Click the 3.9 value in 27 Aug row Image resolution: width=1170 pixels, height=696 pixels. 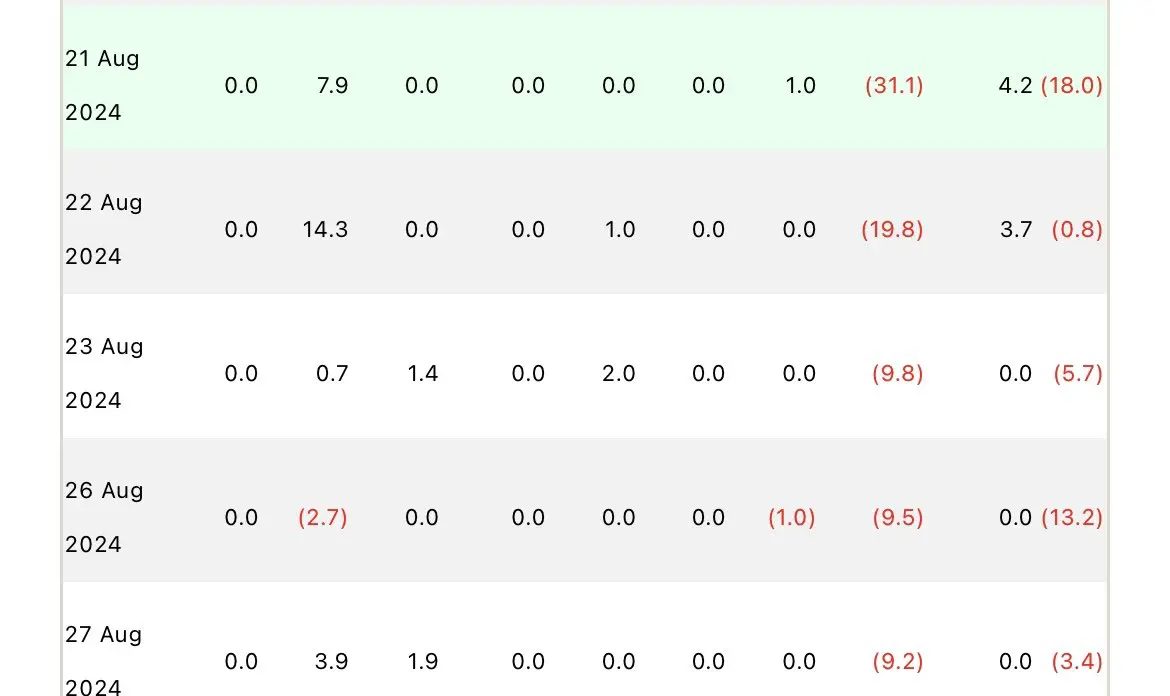[331, 662]
